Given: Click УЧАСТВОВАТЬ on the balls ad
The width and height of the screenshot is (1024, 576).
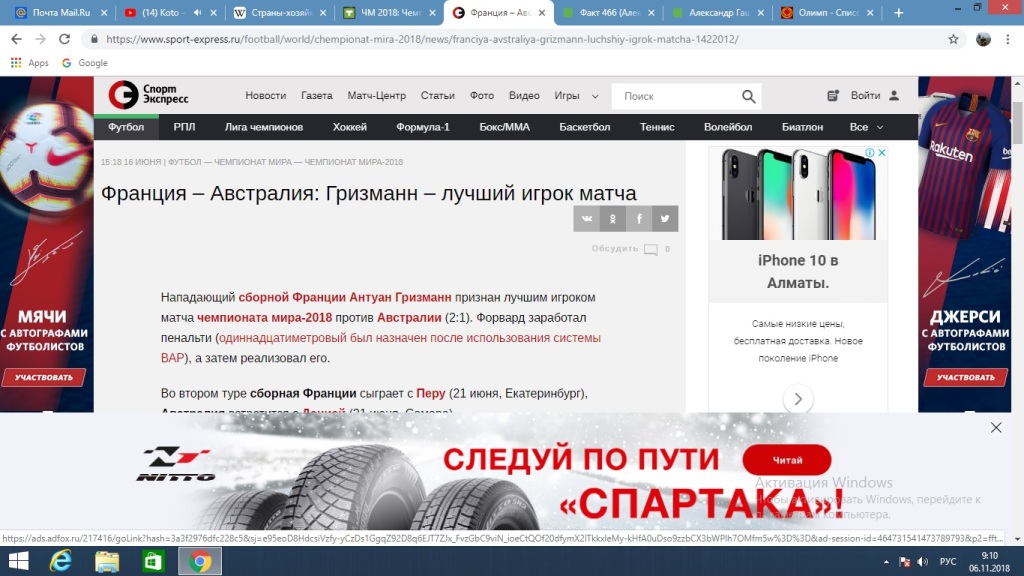Looking at the screenshot, I should (43, 377).
